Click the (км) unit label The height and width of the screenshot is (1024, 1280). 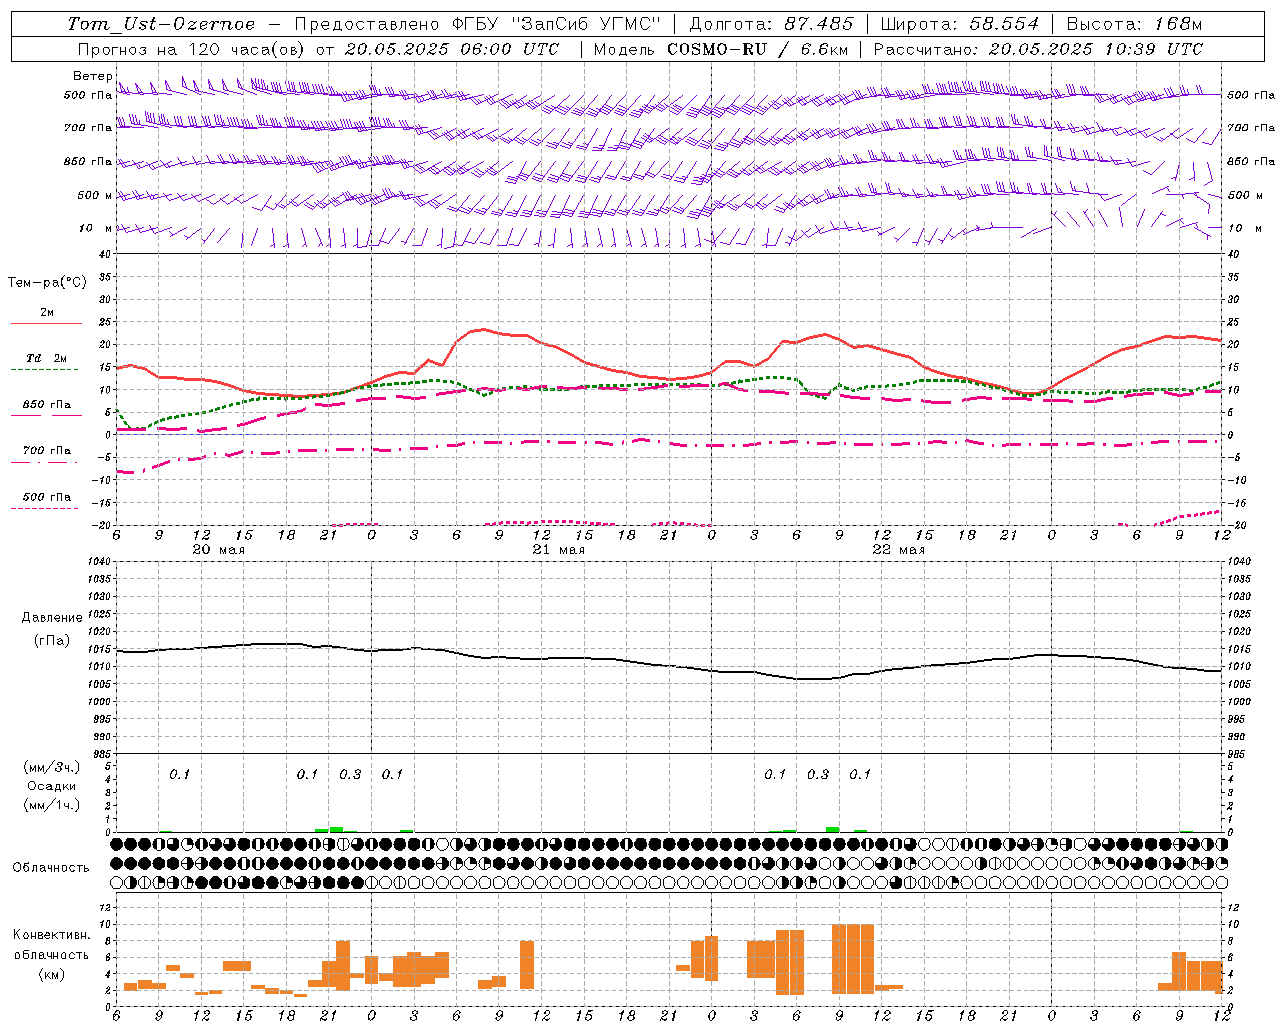(51, 974)
